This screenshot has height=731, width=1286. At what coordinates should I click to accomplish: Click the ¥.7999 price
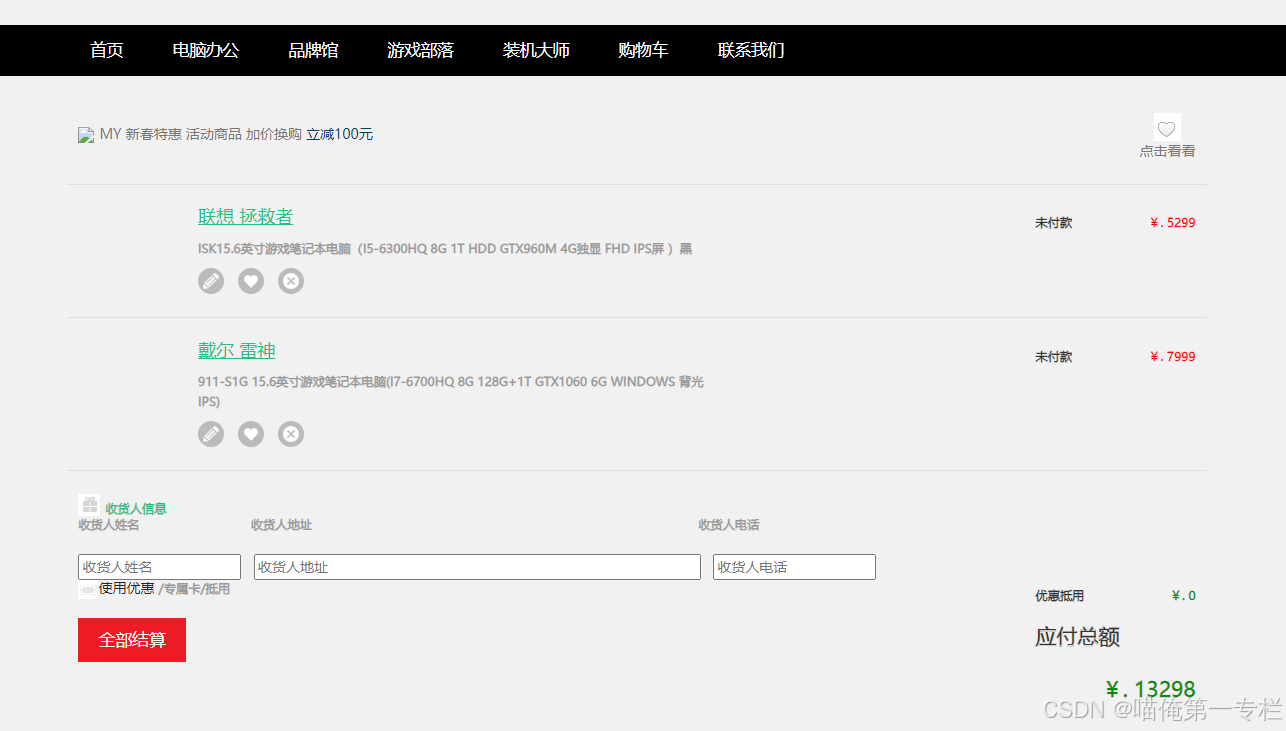point(1173,357)
